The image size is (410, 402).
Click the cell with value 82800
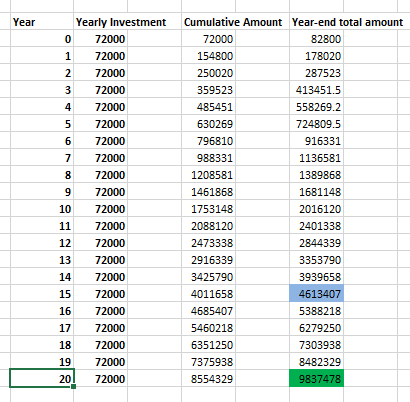coord(316,39)
